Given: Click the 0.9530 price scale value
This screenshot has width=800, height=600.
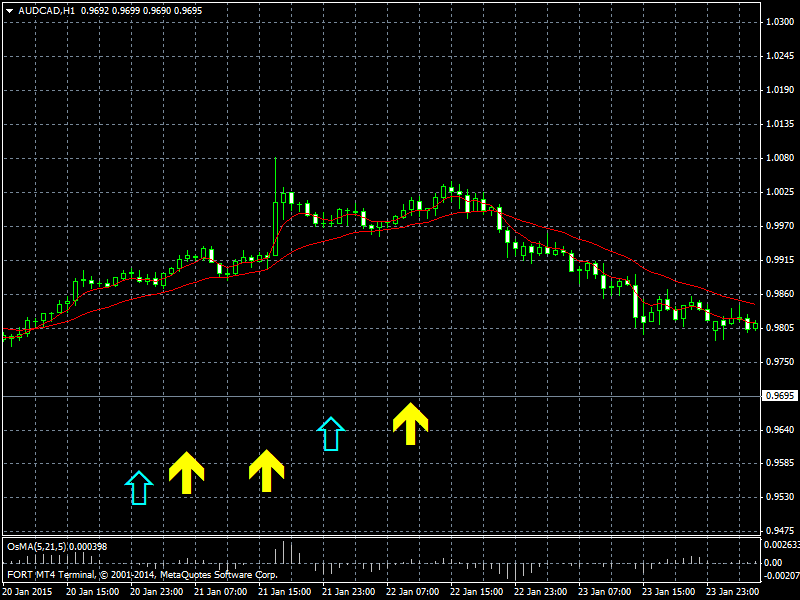Looking at the screenshot, I should coord(780,497).
